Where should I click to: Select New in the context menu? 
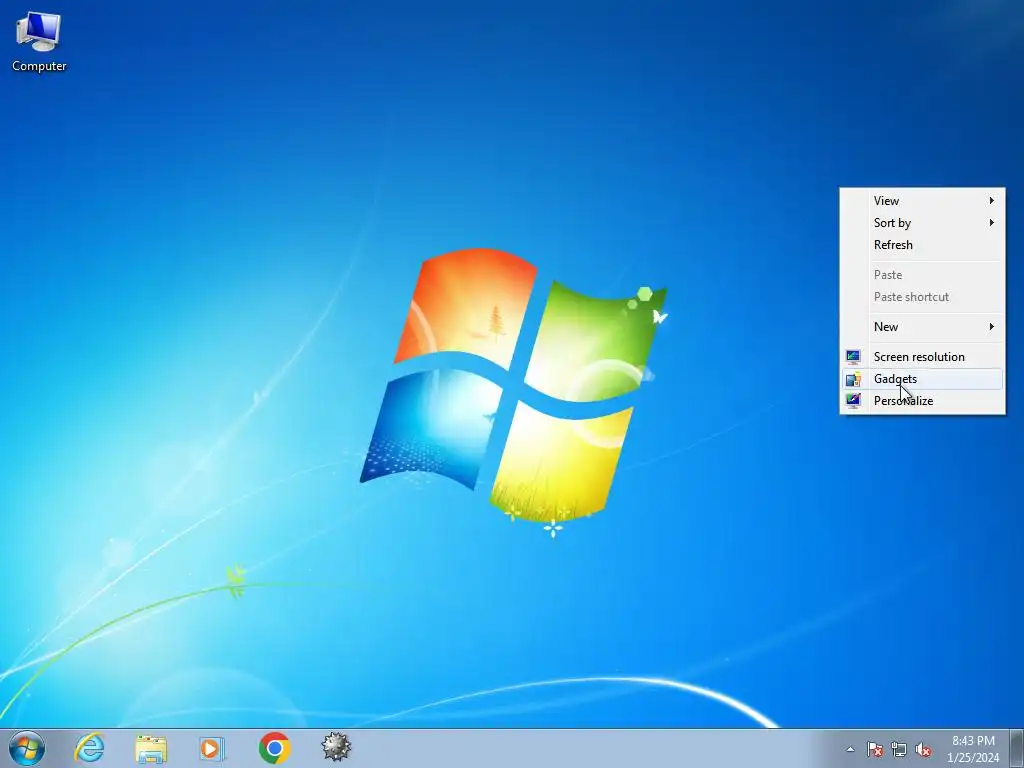click(922, 327)
